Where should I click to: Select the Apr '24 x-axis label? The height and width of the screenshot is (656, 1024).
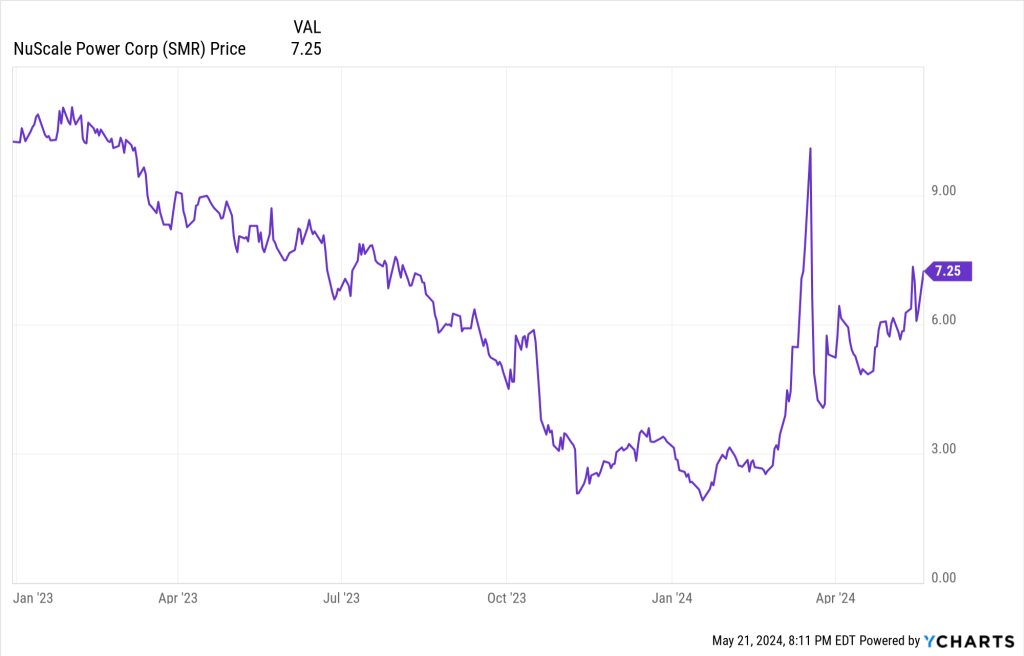835,599
